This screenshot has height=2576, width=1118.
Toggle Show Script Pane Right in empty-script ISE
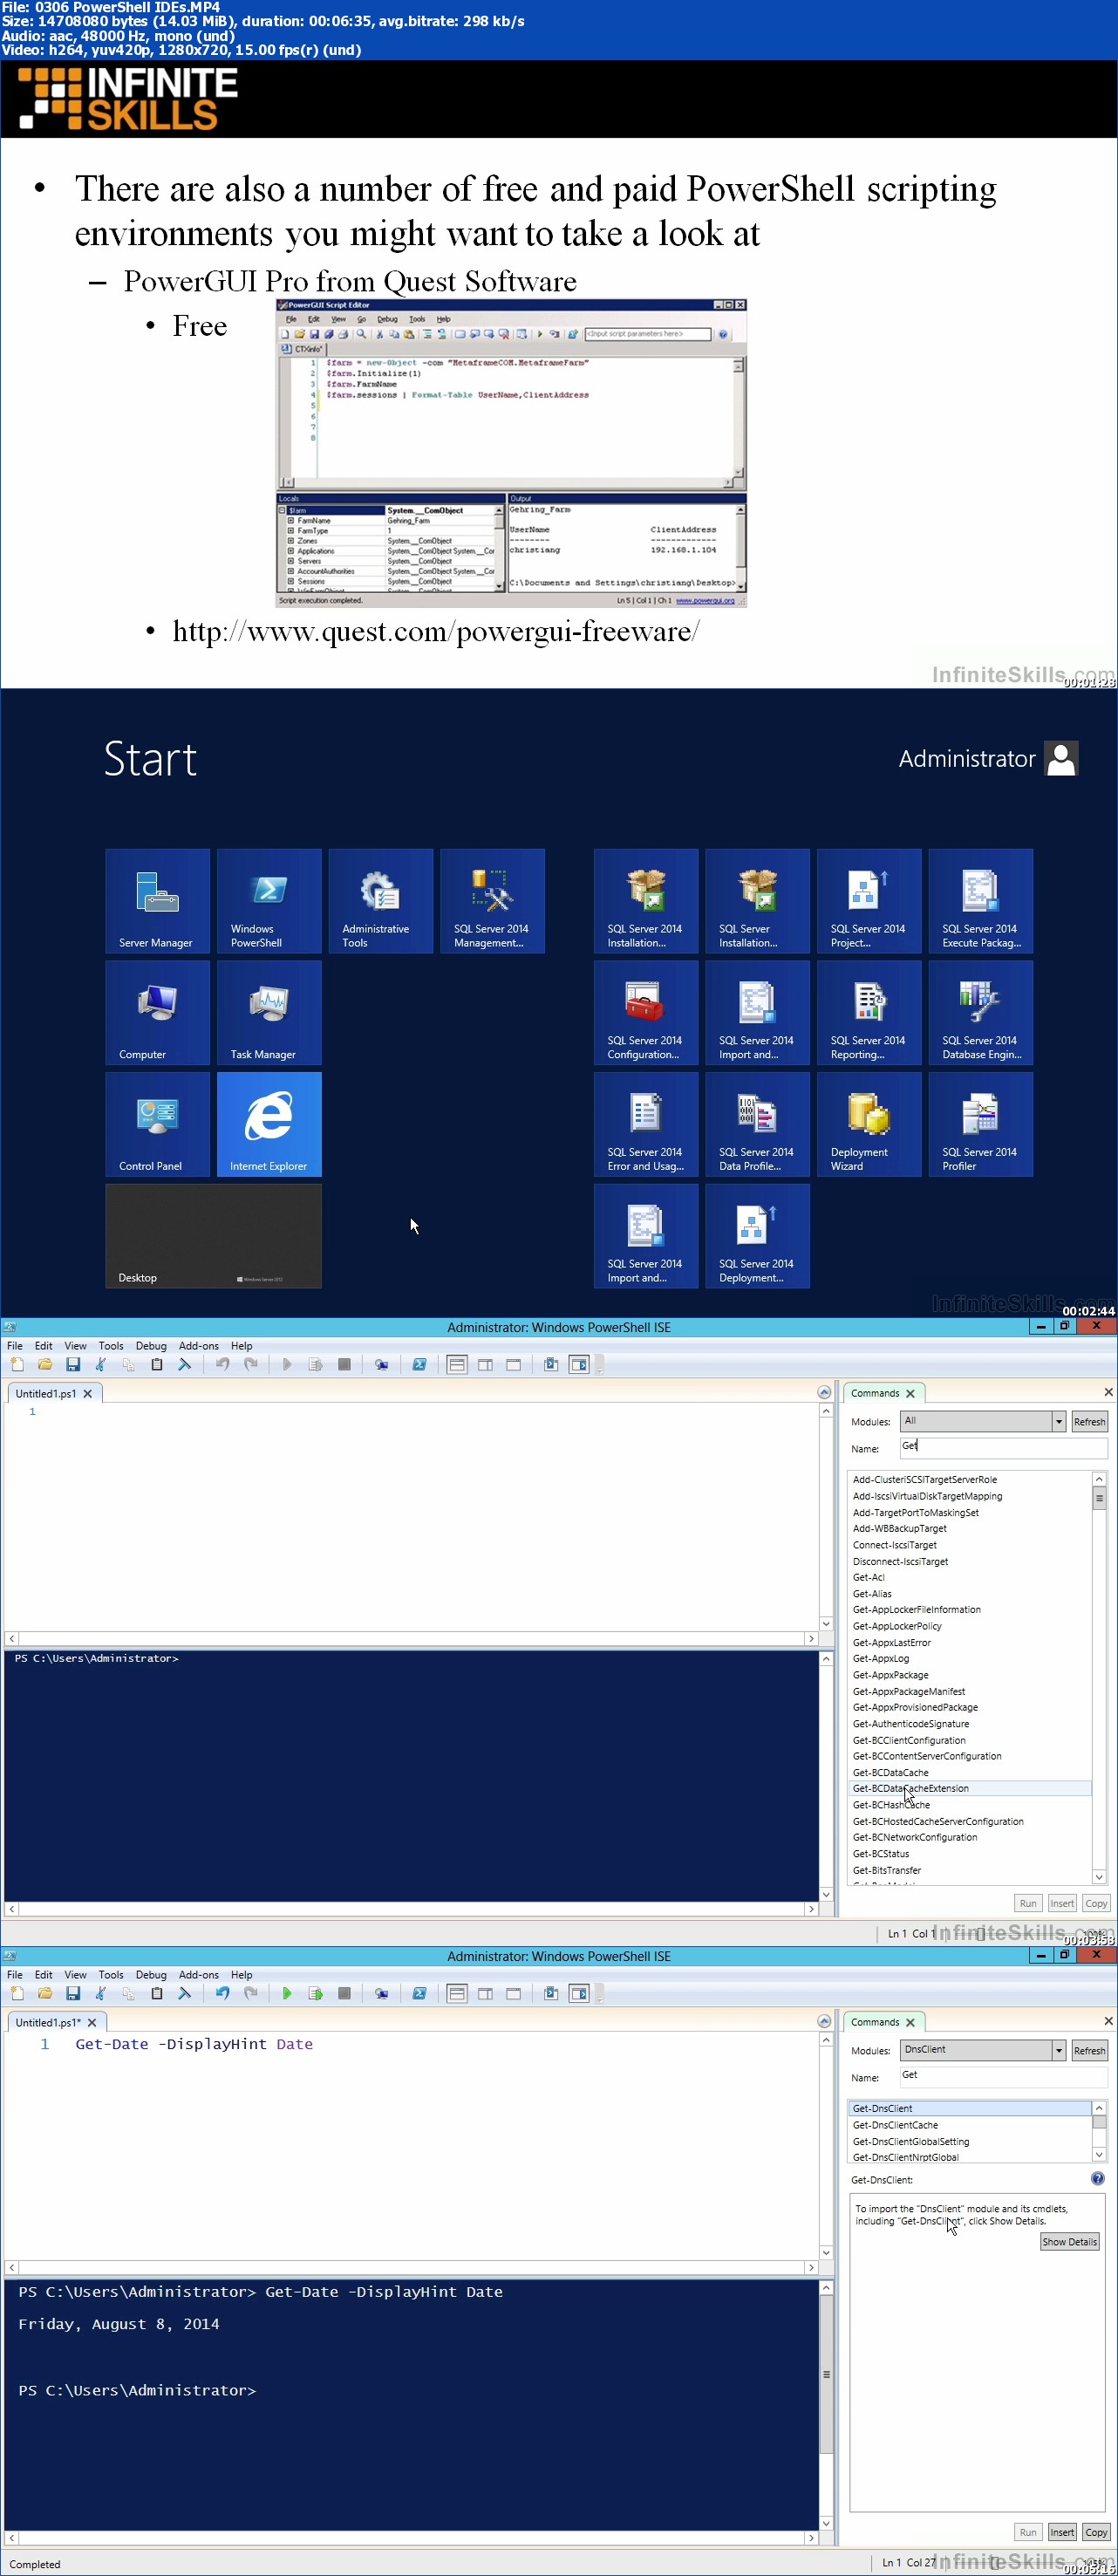pyautogui.click(x=485, y=1364)
